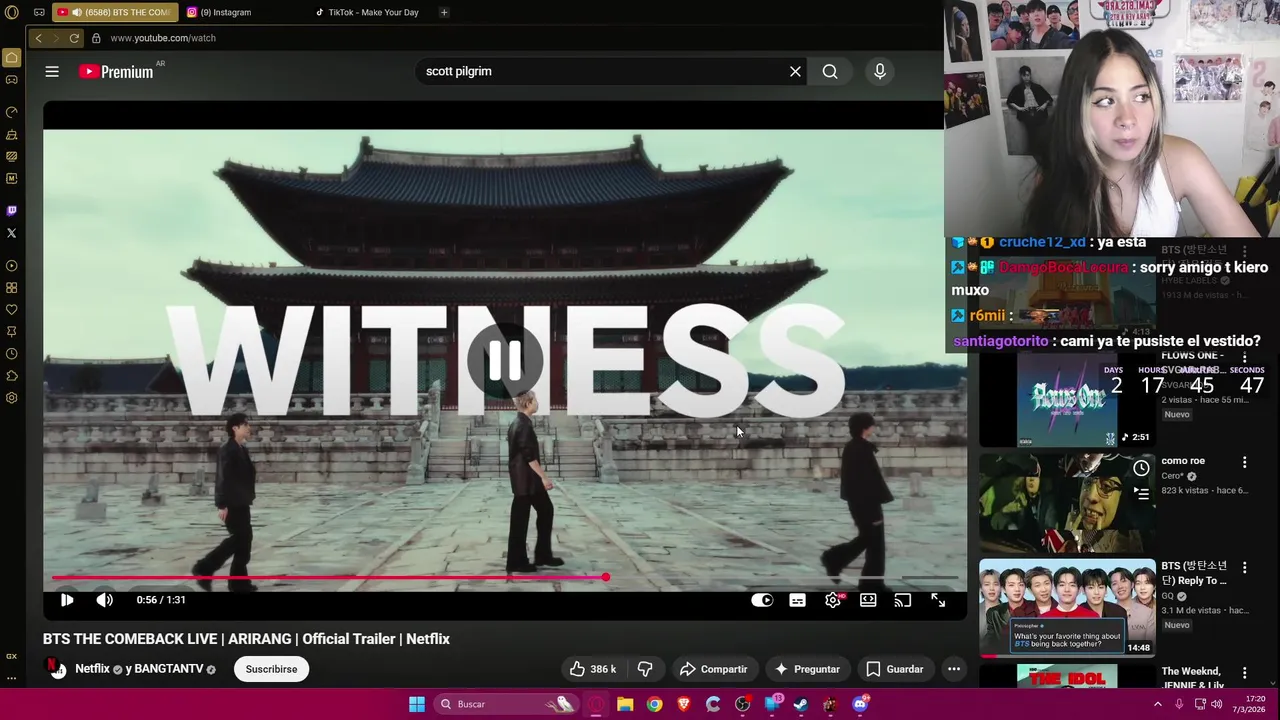Open options for 'FLOWS ONE' video
The height and width of the screenshot is (720, 1280).
pos(1245,357)
